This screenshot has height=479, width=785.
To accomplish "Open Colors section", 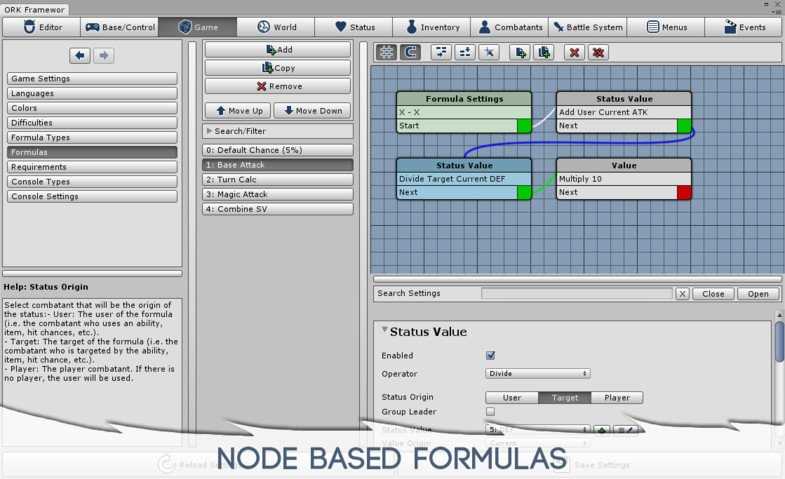I will (x=92, y=108).
